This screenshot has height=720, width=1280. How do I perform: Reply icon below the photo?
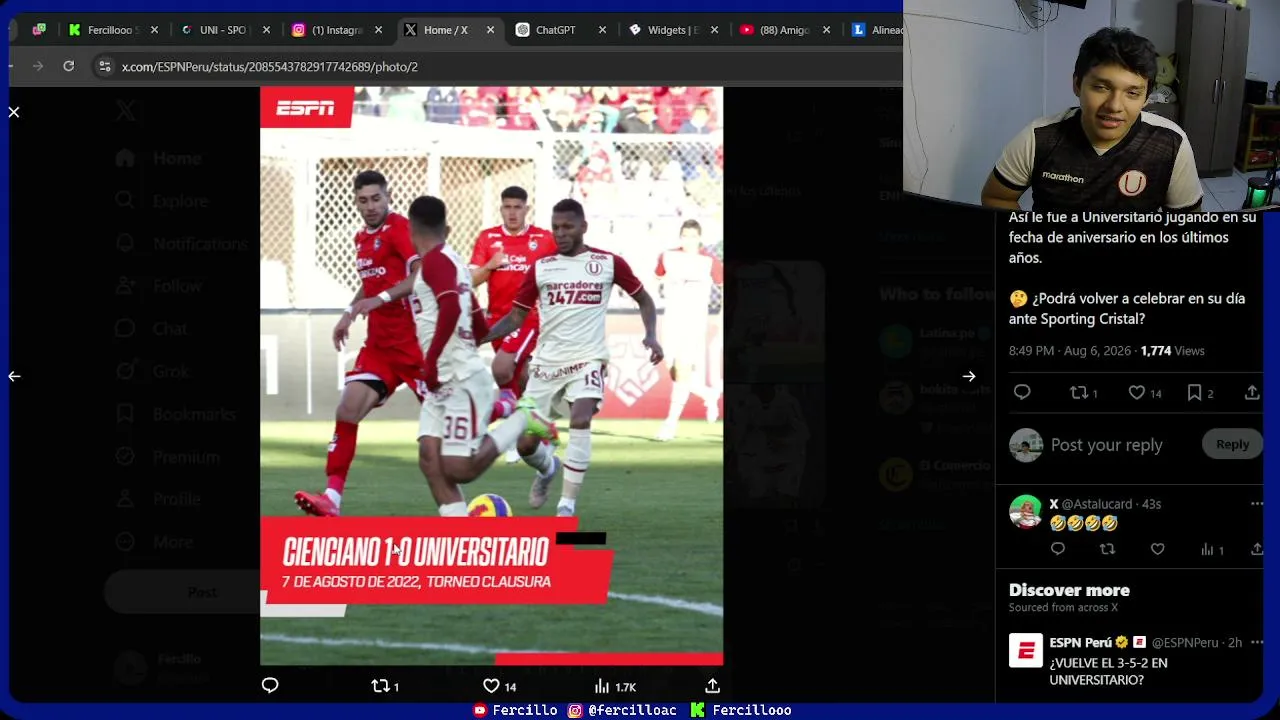click(270, 685)
